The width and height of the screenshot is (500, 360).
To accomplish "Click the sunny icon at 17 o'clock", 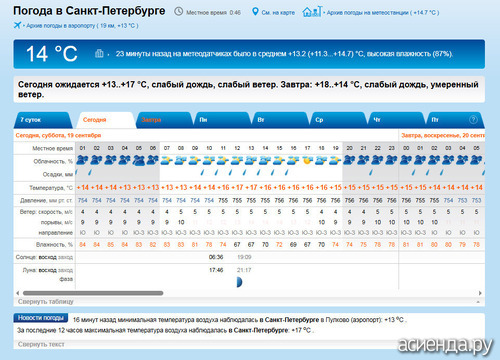I will coord(307,161).
